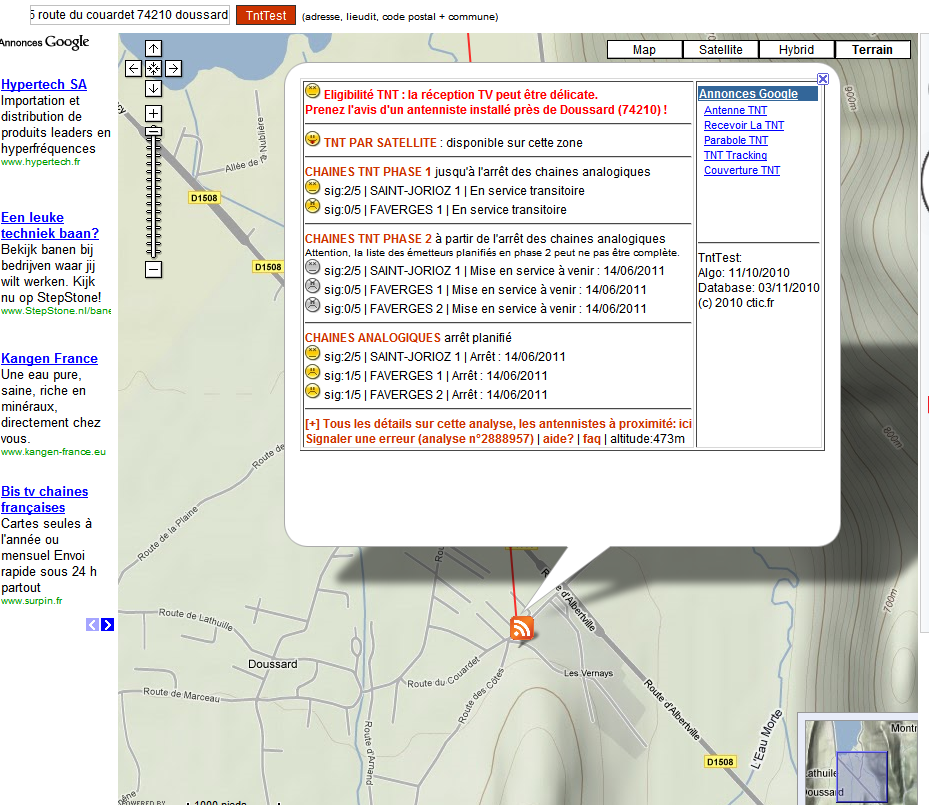Switch to Hybrid view
The height and width of the screenshot is (805, 929).
click(796, 50)
